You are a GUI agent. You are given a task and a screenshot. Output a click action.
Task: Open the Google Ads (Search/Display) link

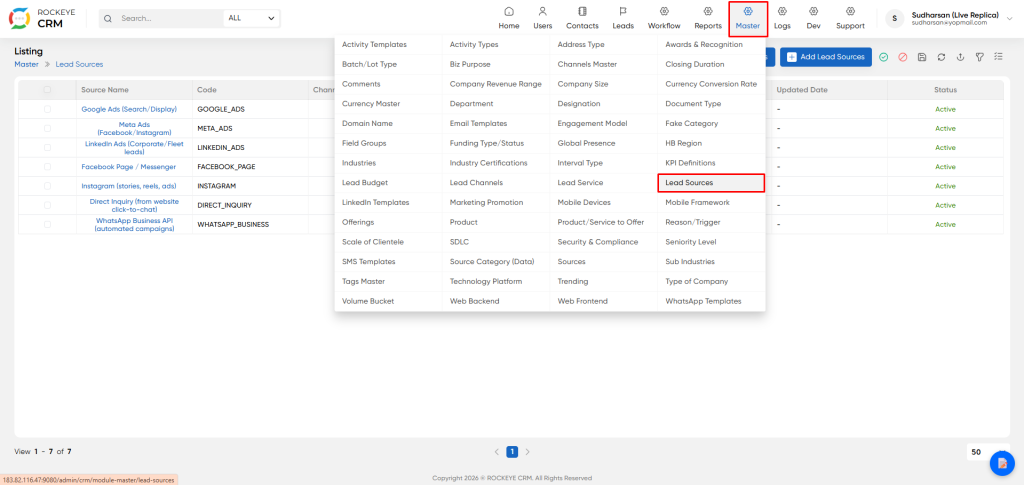(129, 109)
